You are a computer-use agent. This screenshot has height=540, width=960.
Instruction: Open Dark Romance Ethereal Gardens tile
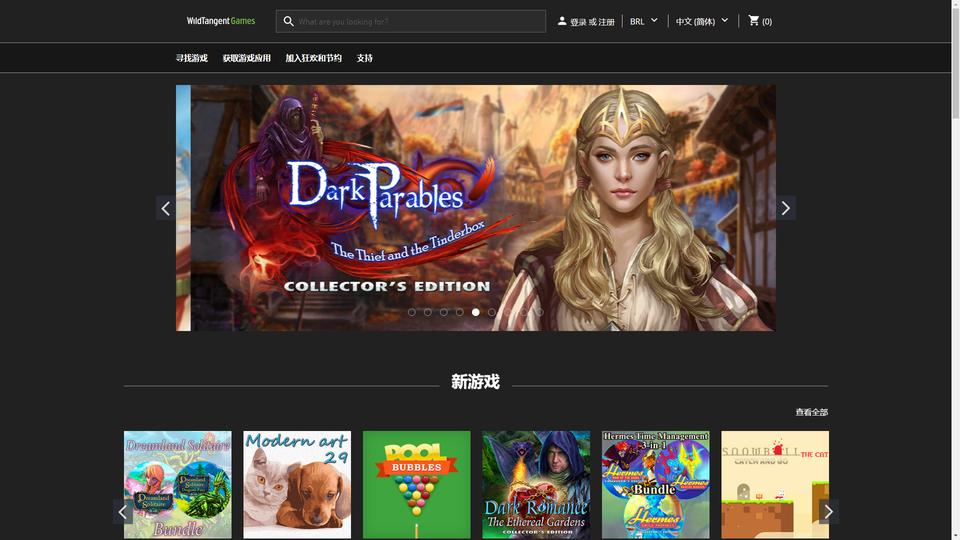pyautogui.click(x=536, y=485)
